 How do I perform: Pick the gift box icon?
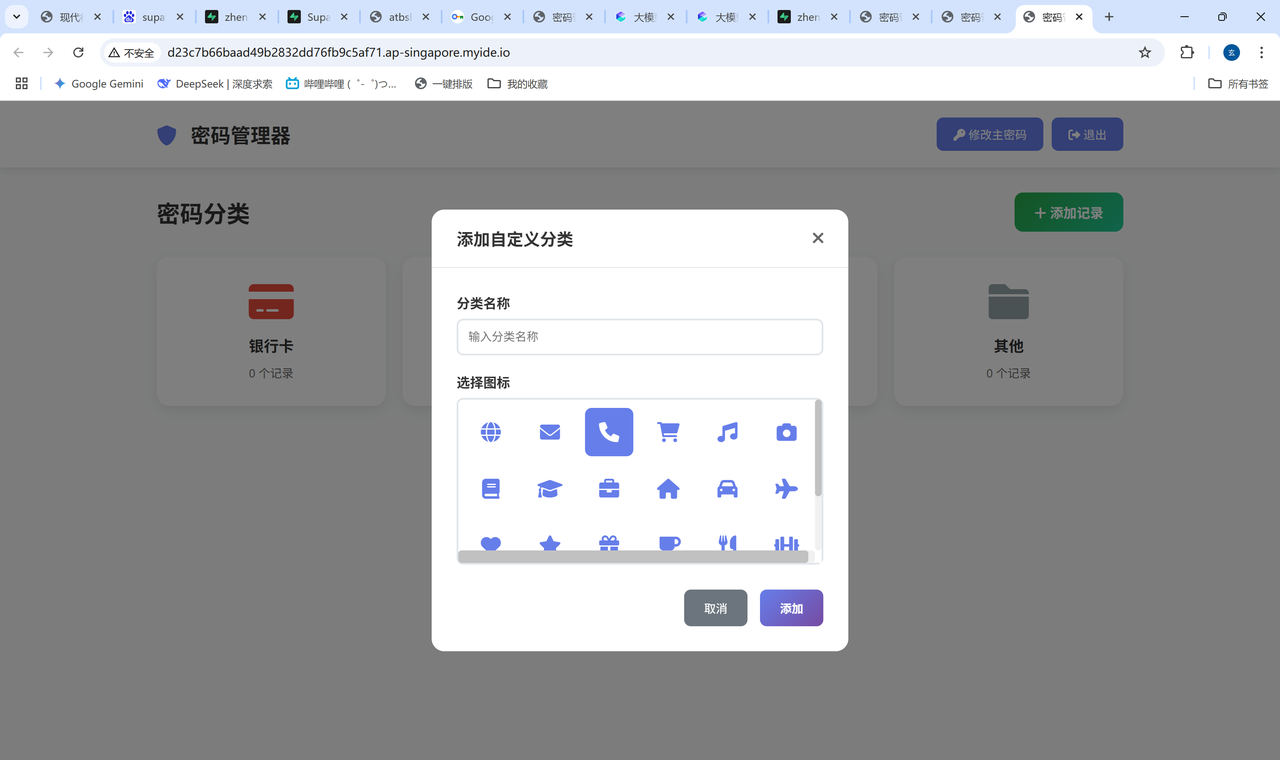[609, 543]
